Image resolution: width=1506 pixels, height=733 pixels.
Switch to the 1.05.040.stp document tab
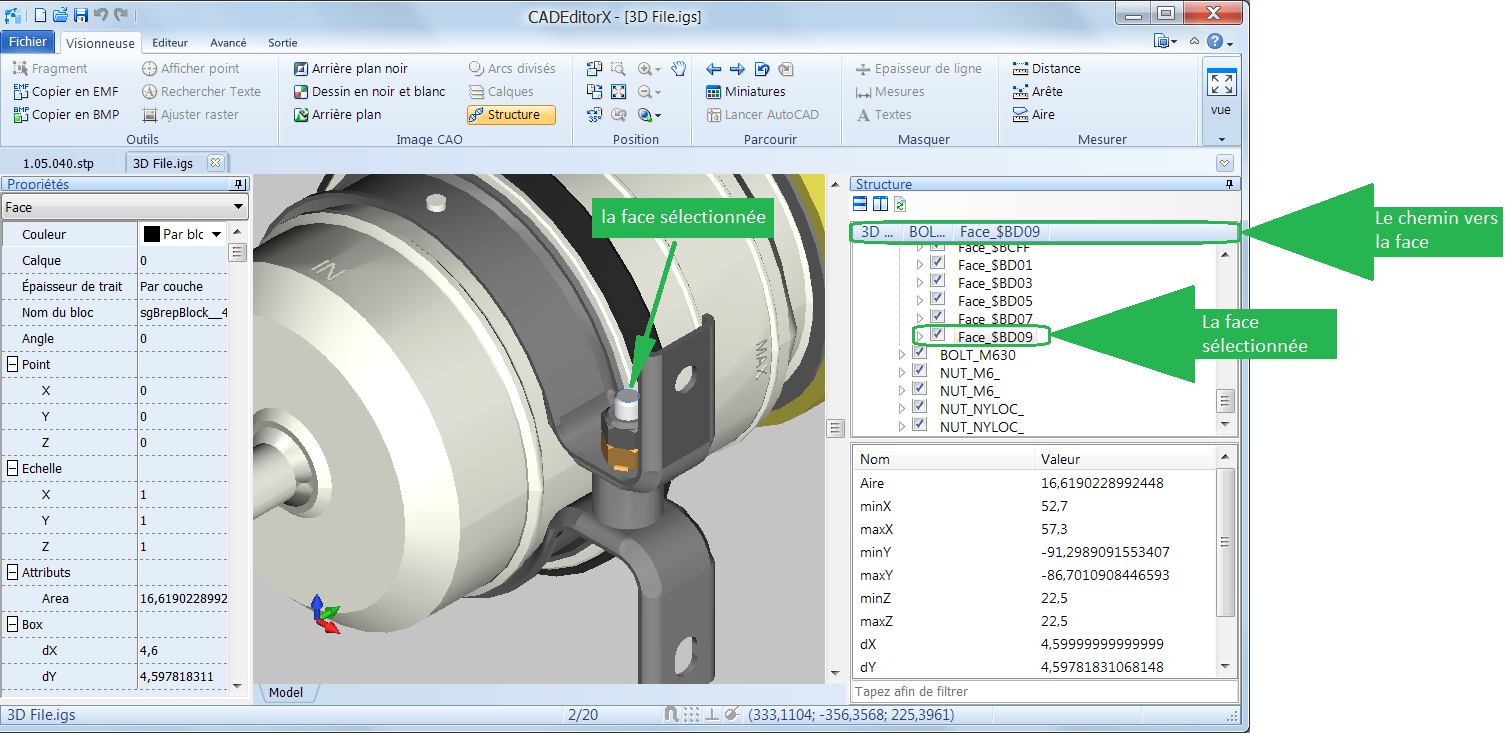point(58,163)
